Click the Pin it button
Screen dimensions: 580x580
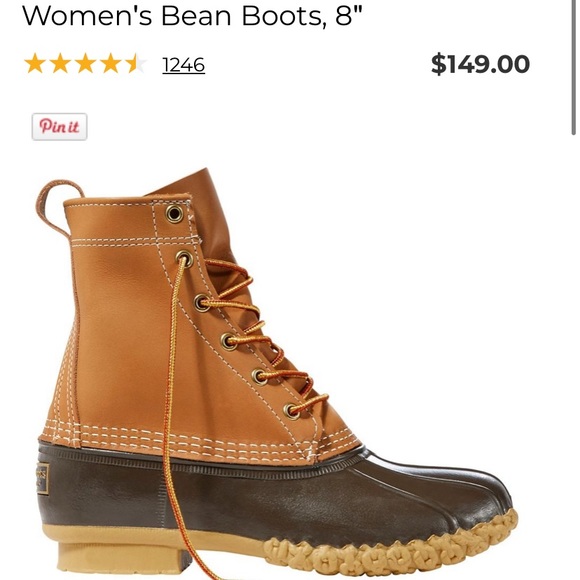(x=60, y=127)
